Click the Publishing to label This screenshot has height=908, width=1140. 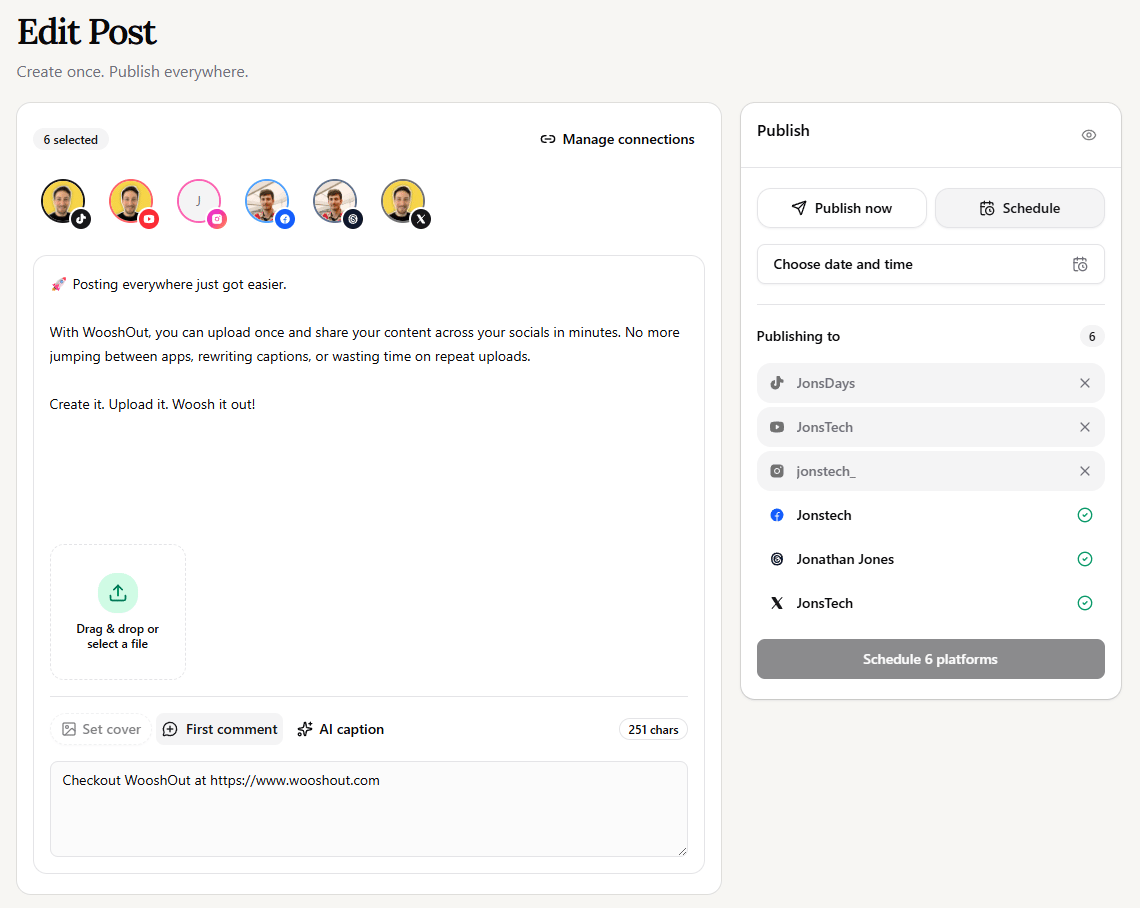click(798, 337)
